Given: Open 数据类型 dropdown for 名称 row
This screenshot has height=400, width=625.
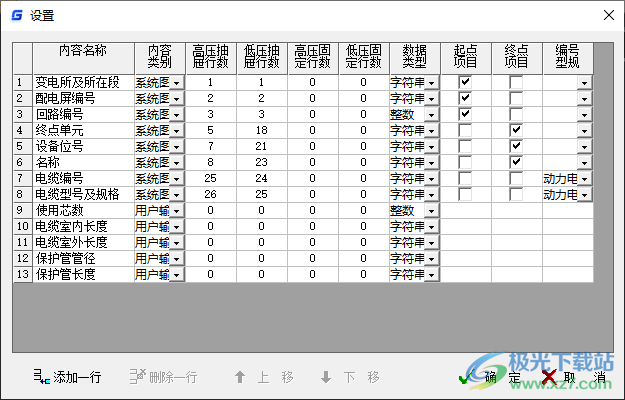Looking at the screenshot, I should 432,163.
